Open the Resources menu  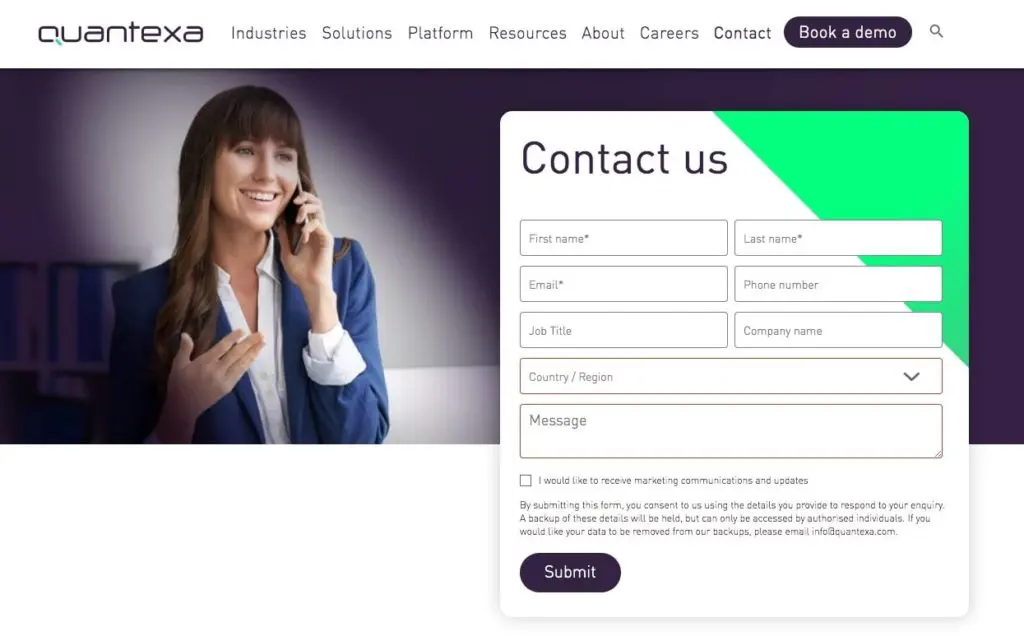pos(527,33)
